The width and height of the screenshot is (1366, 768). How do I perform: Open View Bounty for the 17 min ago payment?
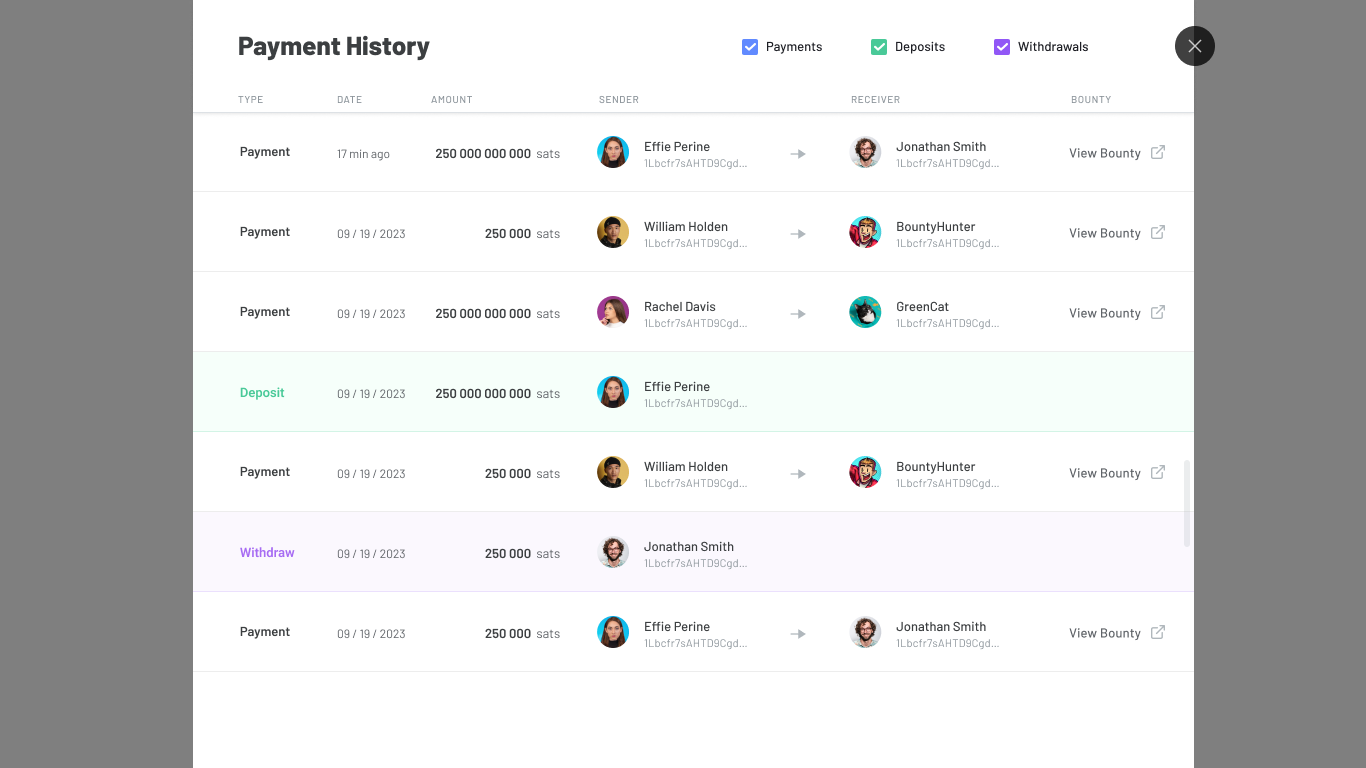[x=1104, y=152]
